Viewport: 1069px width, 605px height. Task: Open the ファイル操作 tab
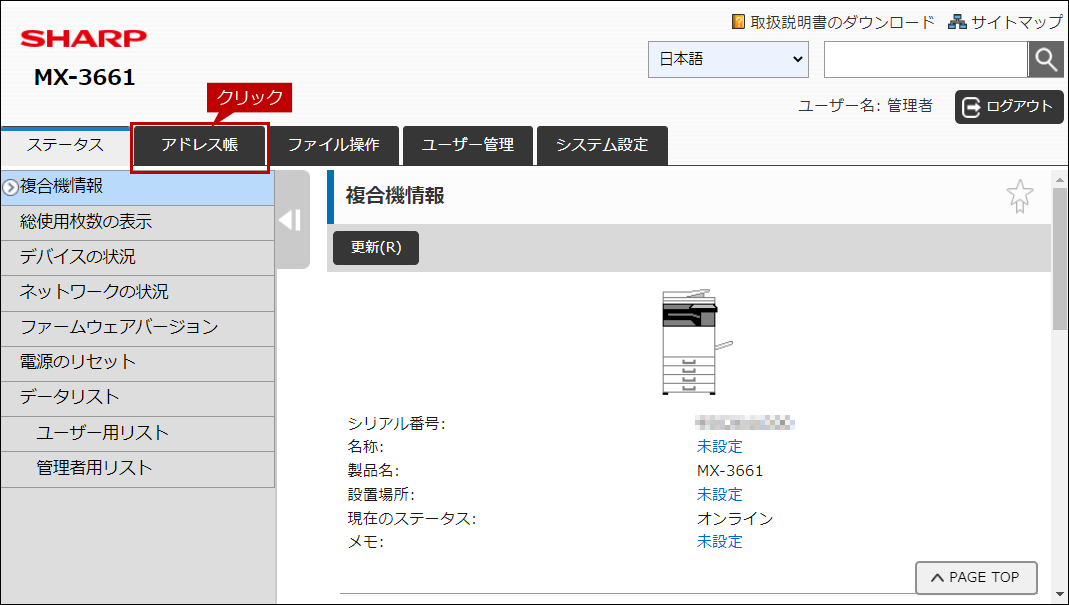coord(333,145)
